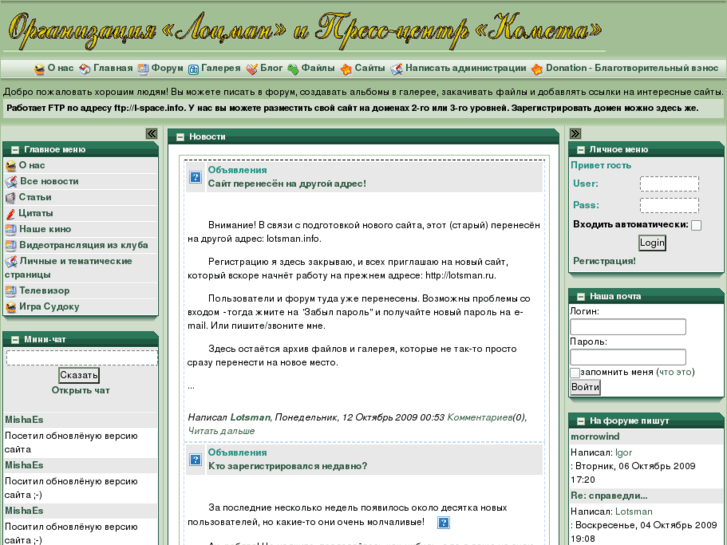
Task: Click the 'Главная' home icon in top navigation
Action: point(85,69)
